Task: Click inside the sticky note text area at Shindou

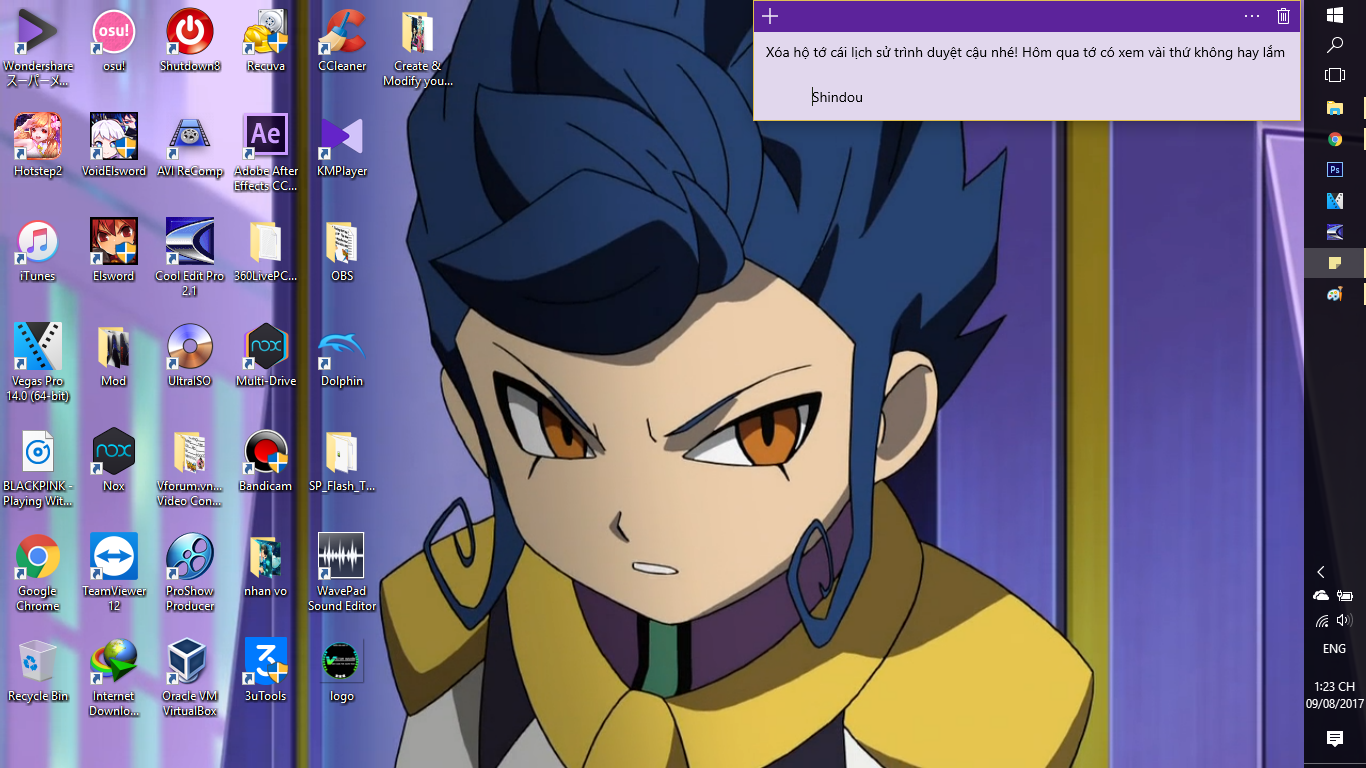Action: pos(837,97)
